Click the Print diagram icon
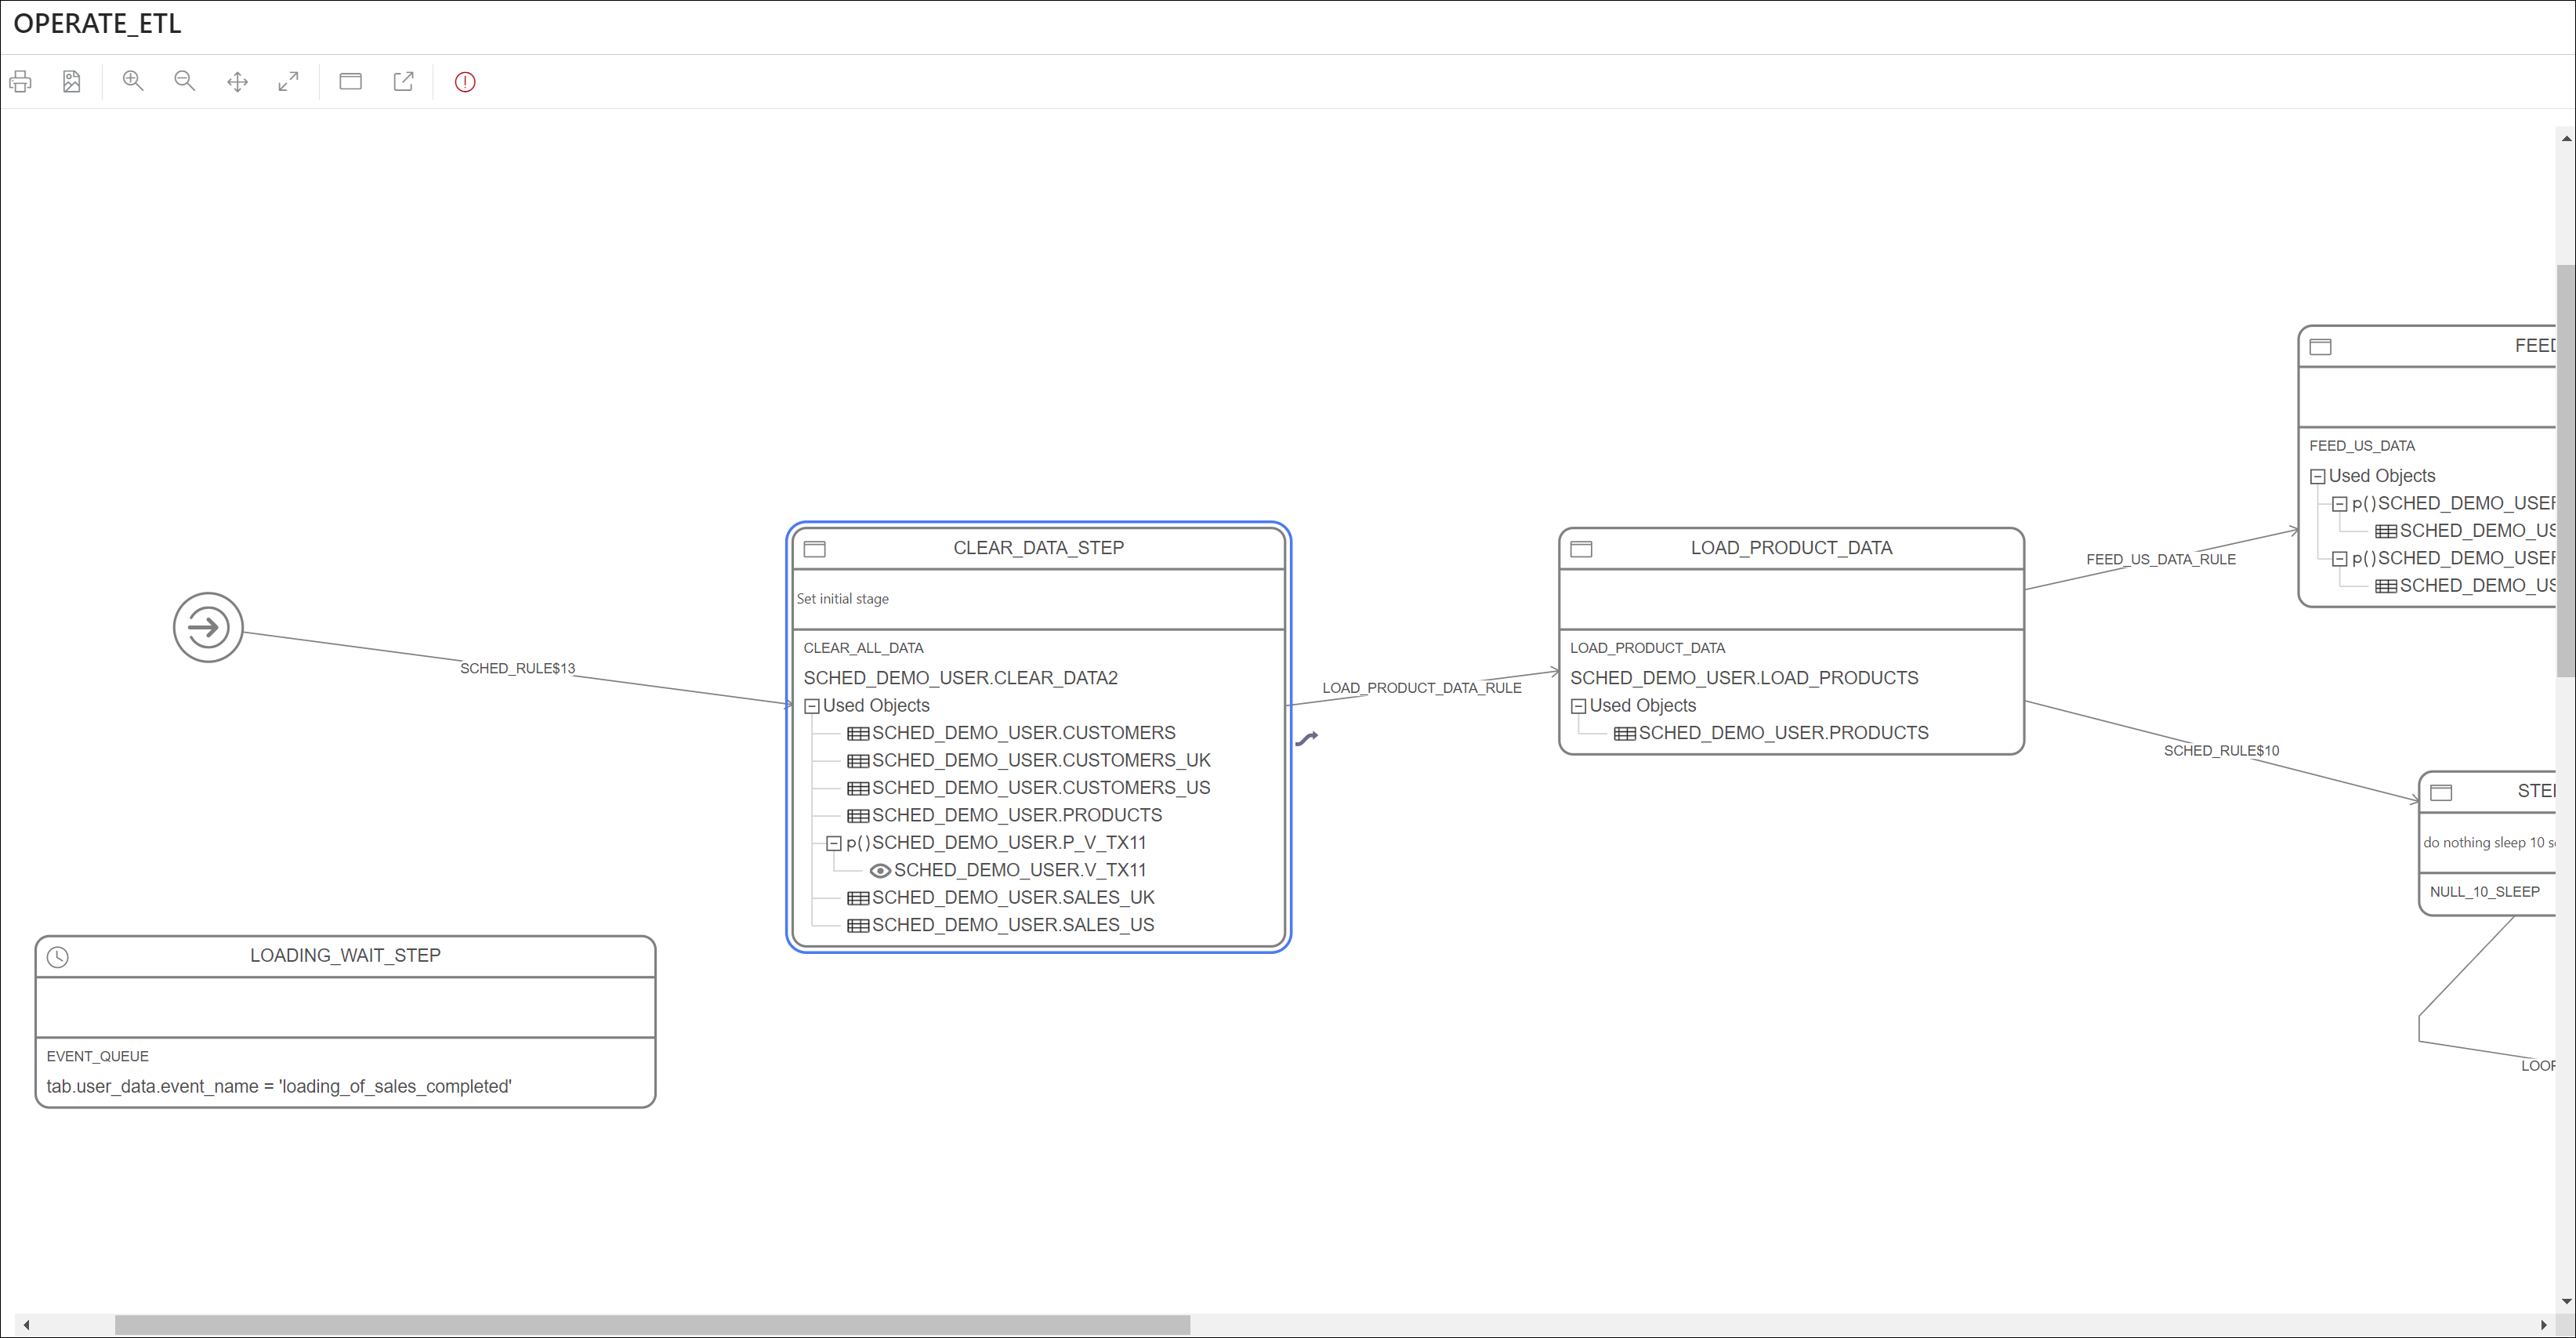 click(21, 81)
